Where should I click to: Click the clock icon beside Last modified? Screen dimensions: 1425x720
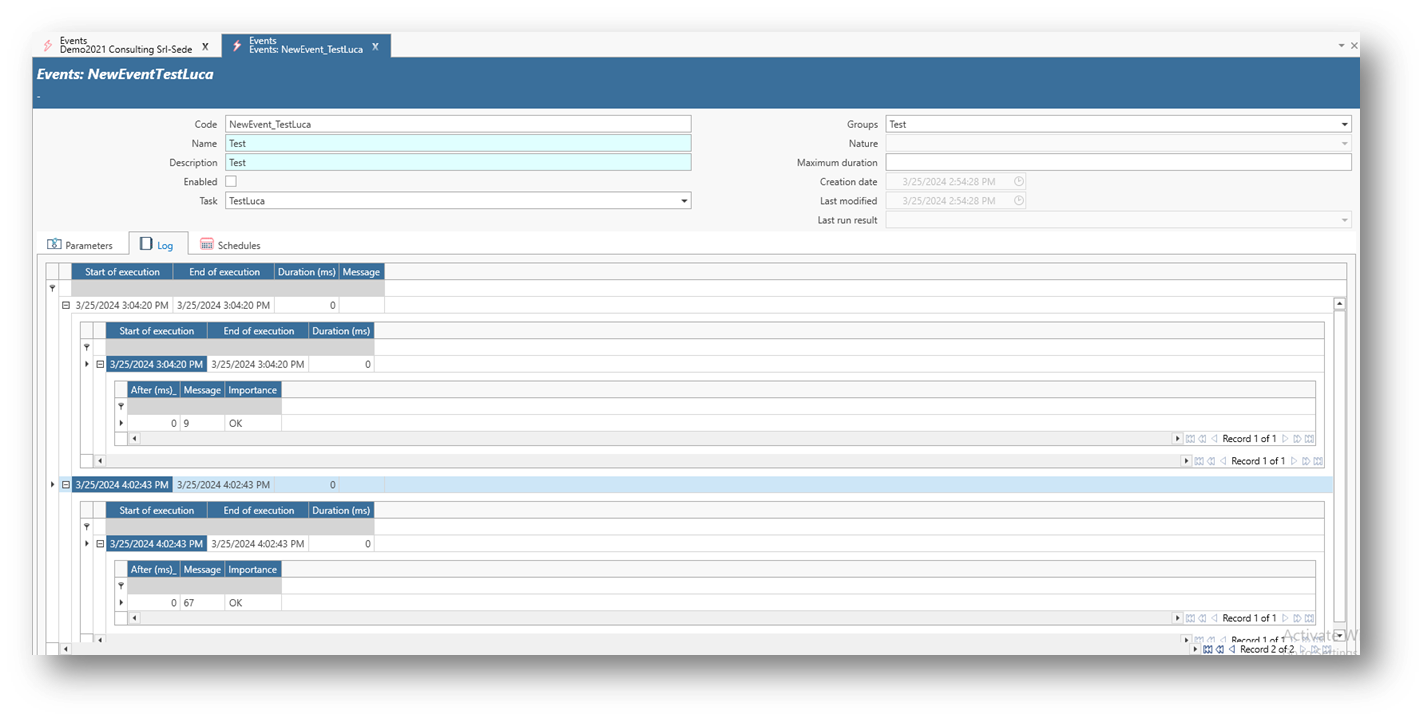pos(1019,201)
